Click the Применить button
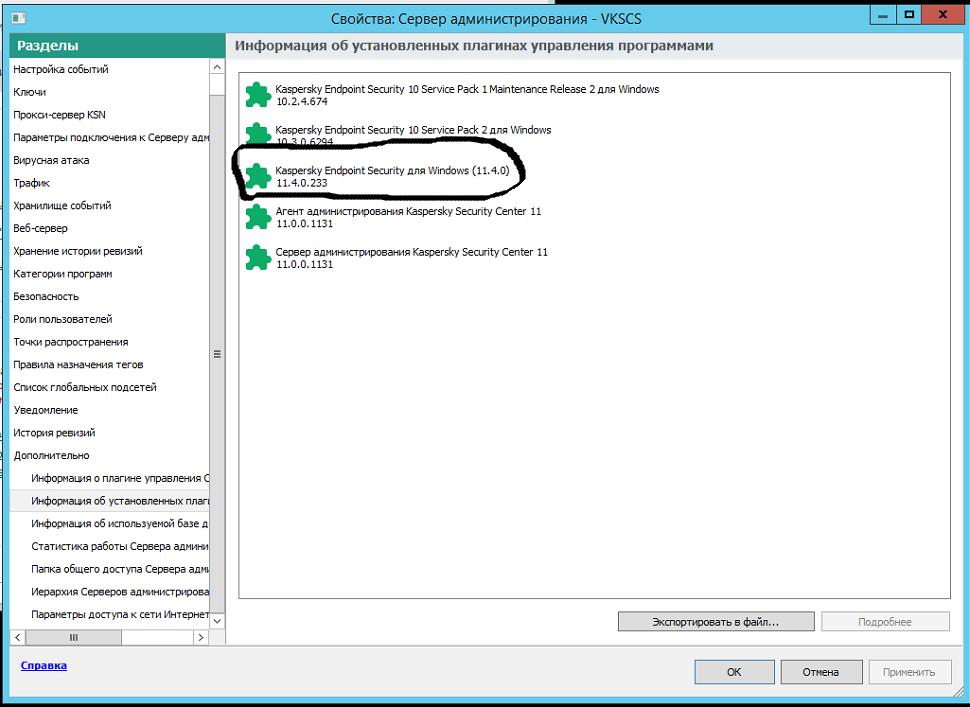The height and width of the screenshot is (707, 970). [909, 672]
